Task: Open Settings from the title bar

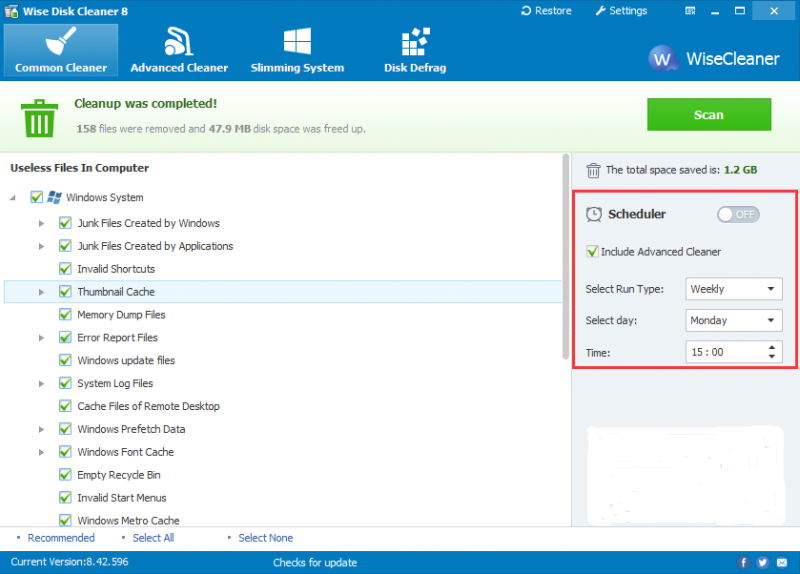Action: pyautogui.click(x=621, y=11)
